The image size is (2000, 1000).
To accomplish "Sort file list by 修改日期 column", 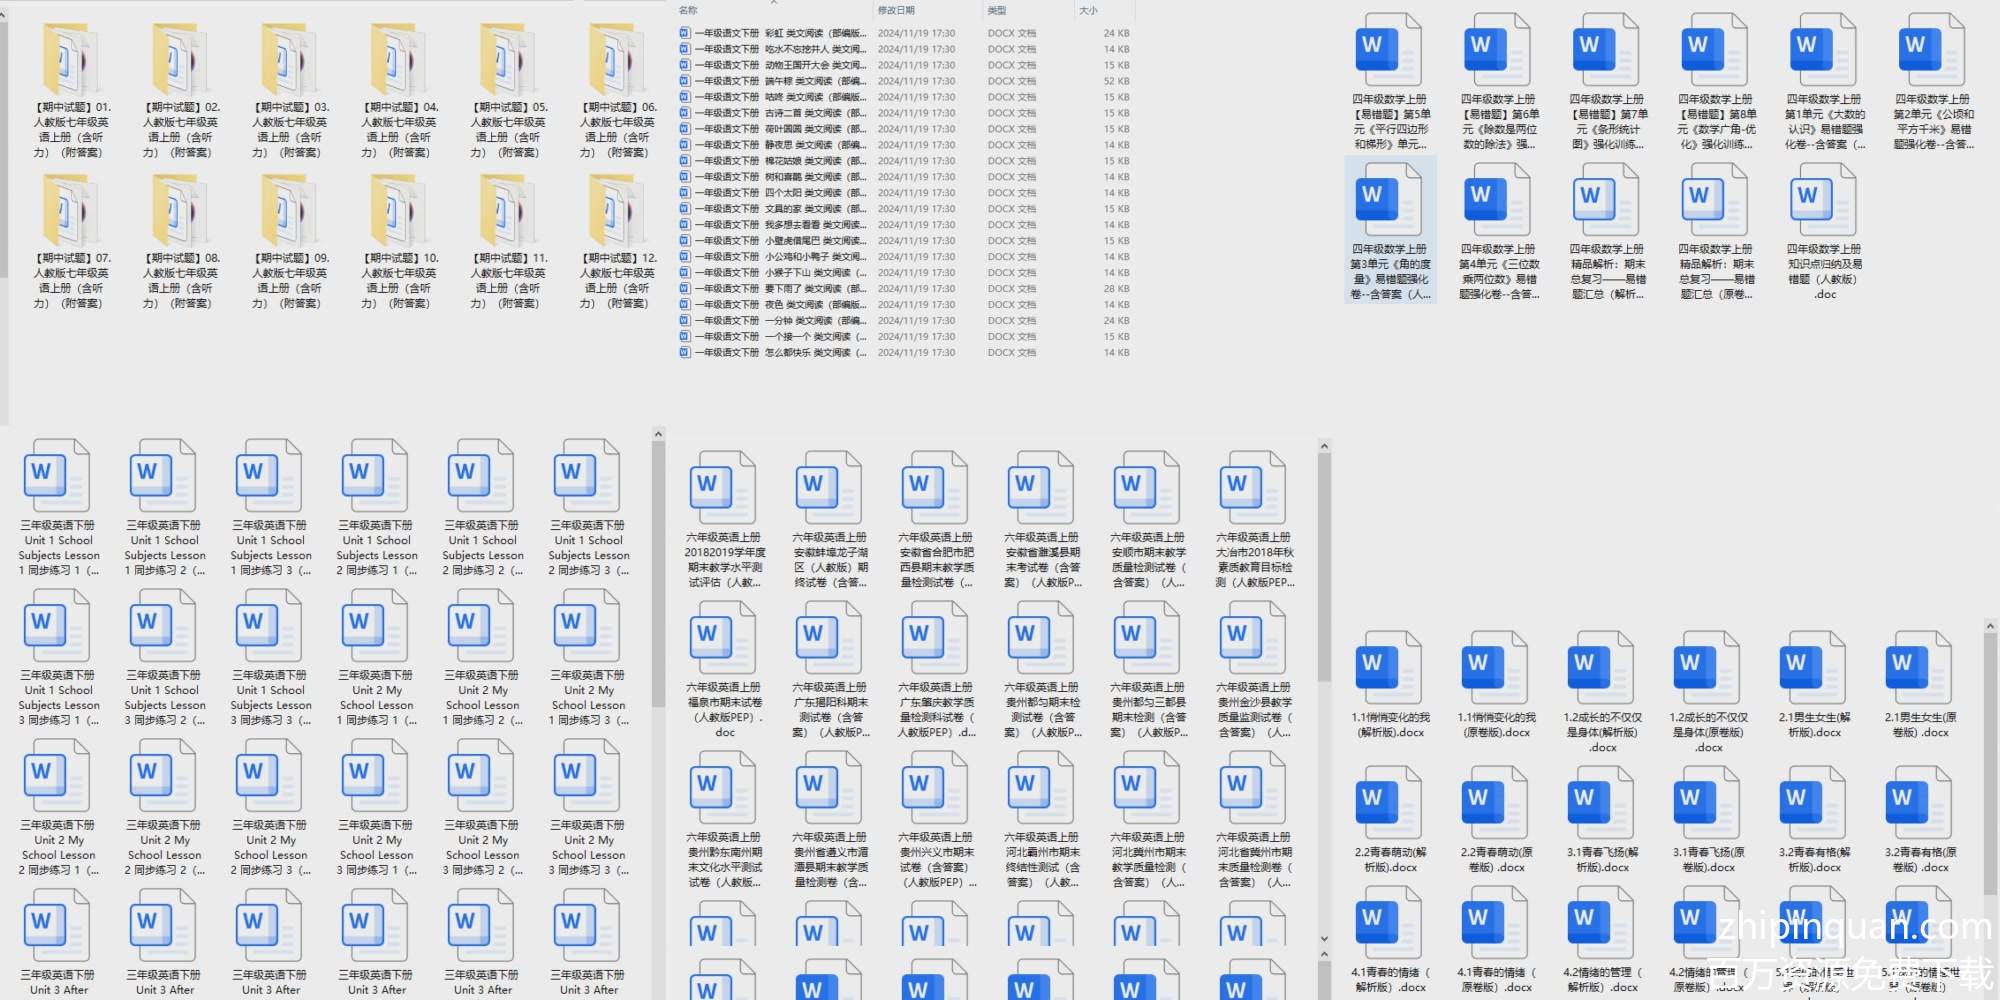I will (x=896, y=11).
